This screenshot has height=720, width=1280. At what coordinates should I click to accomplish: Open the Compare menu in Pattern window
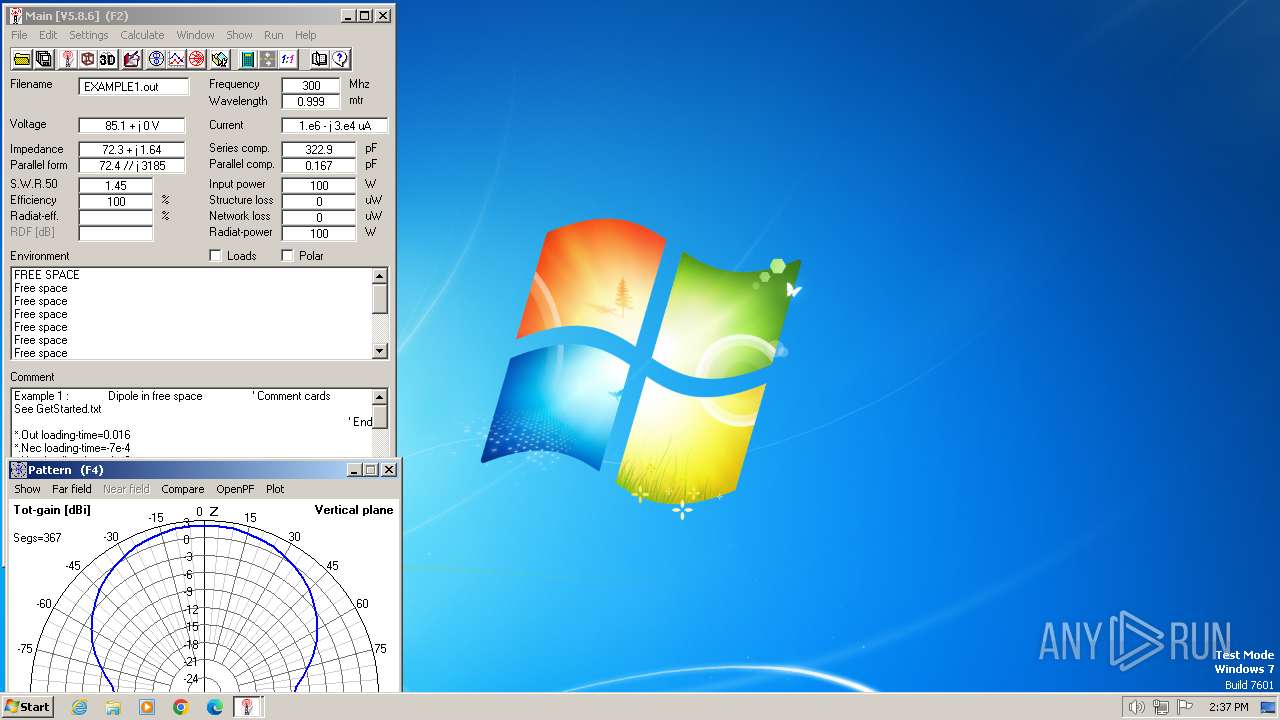pyautogui.click(x=183, y=489)
